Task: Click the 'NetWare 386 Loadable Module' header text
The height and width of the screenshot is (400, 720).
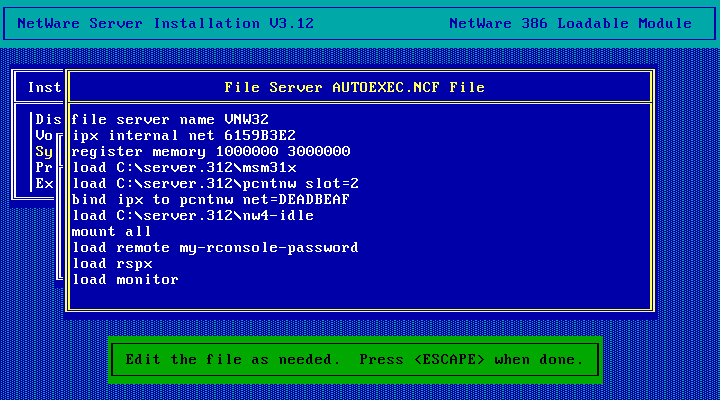Action: (570, 23)
